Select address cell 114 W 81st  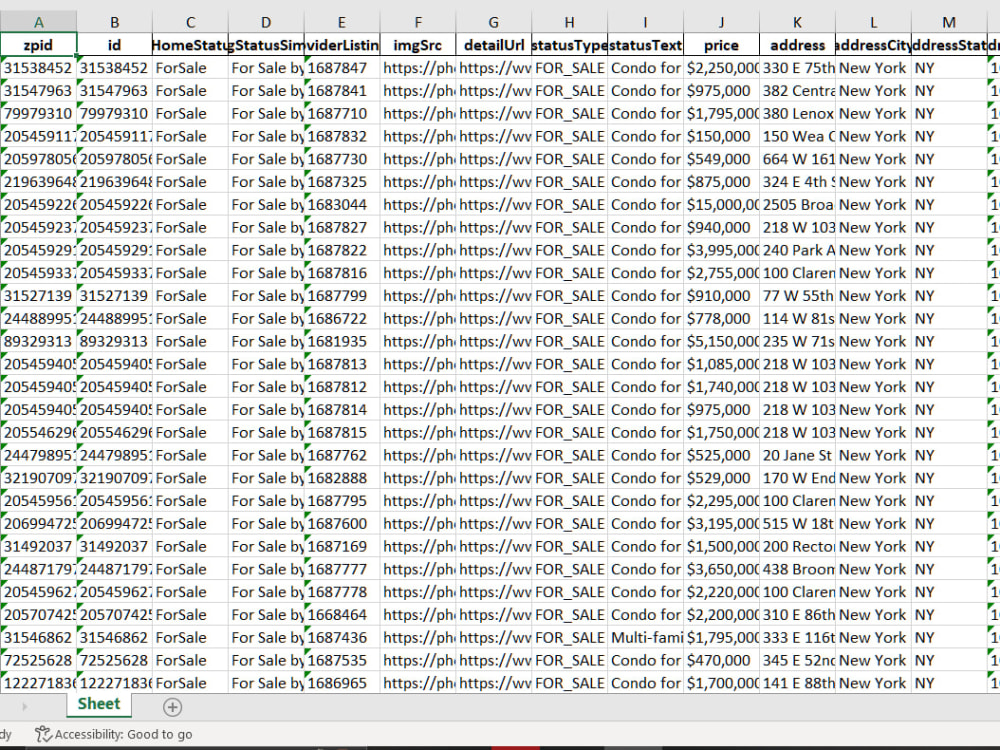pyautogui.click(x=797, y=318)
